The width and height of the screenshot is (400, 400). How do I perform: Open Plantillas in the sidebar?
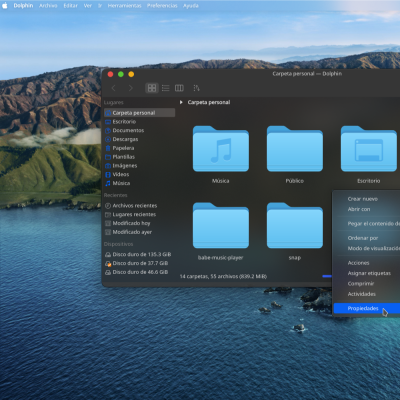click(123, 157)
